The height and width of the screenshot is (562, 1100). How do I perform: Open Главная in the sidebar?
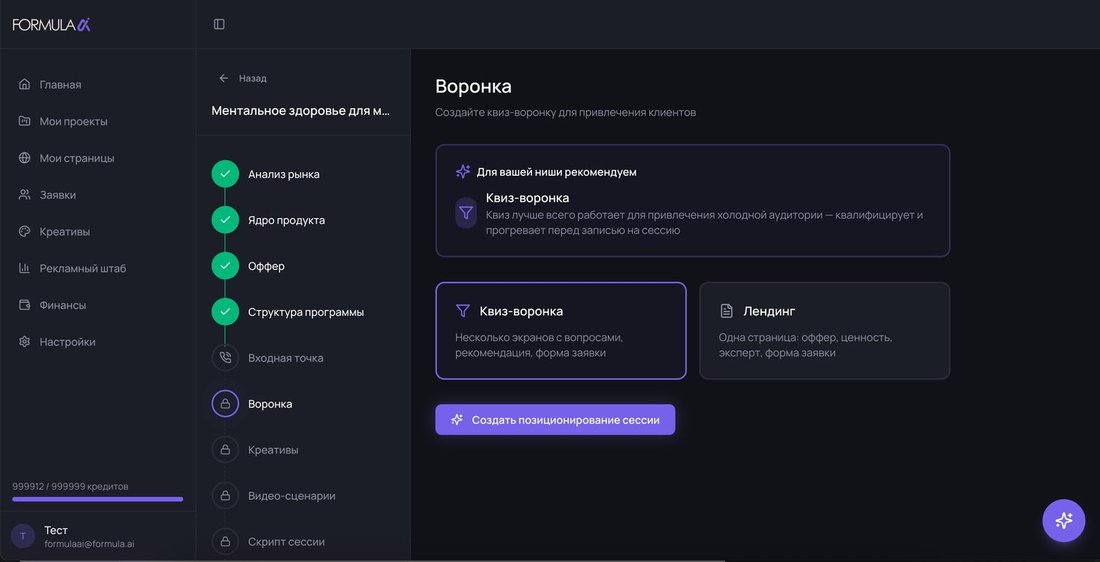click(60, 84)
